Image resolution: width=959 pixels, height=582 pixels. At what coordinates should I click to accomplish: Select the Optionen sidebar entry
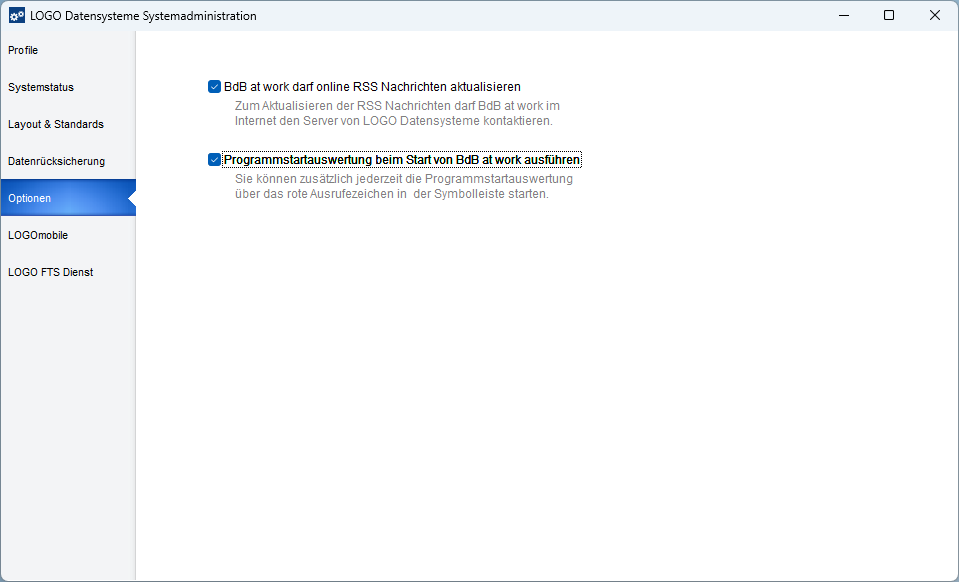coord(68,198)
